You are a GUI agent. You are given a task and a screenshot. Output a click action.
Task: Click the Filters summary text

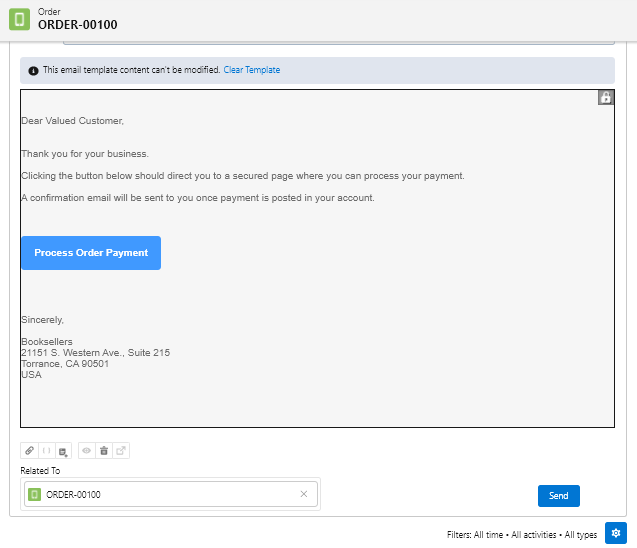(521, 535)
